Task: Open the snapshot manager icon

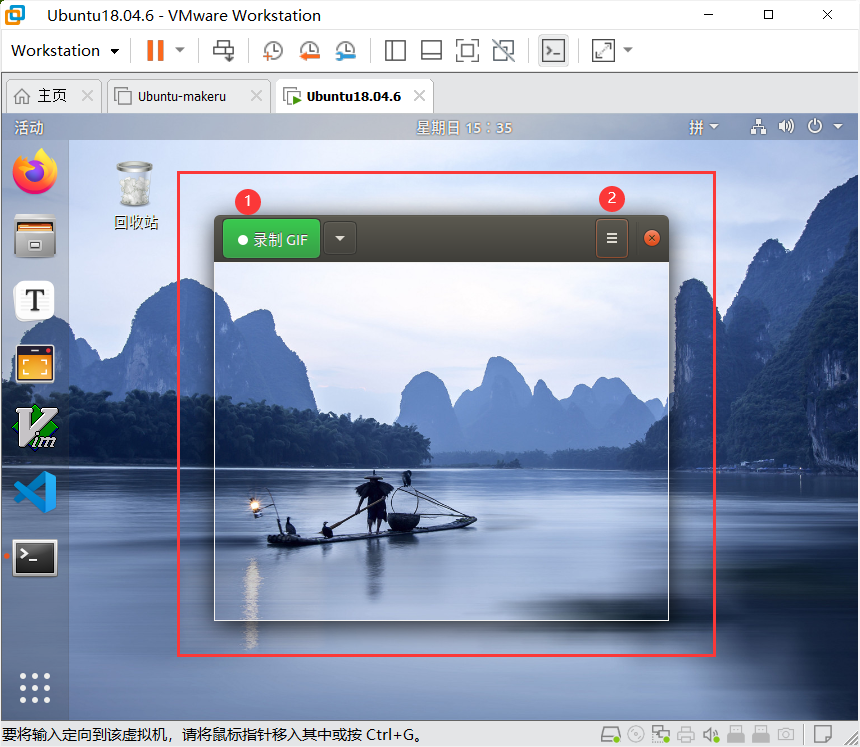Action: [x=345, y=50]
